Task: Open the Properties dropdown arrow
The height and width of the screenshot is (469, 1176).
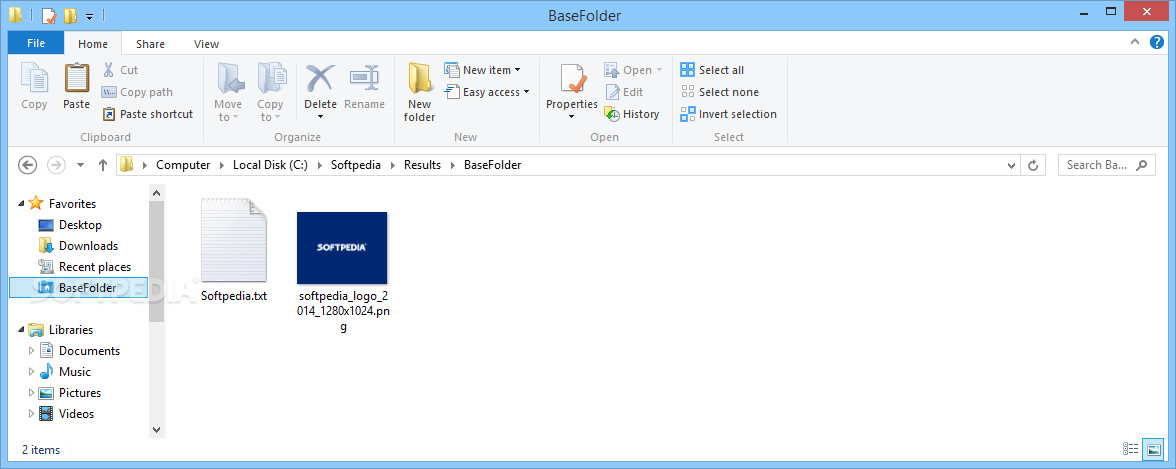Action: [x=572, y=116]
